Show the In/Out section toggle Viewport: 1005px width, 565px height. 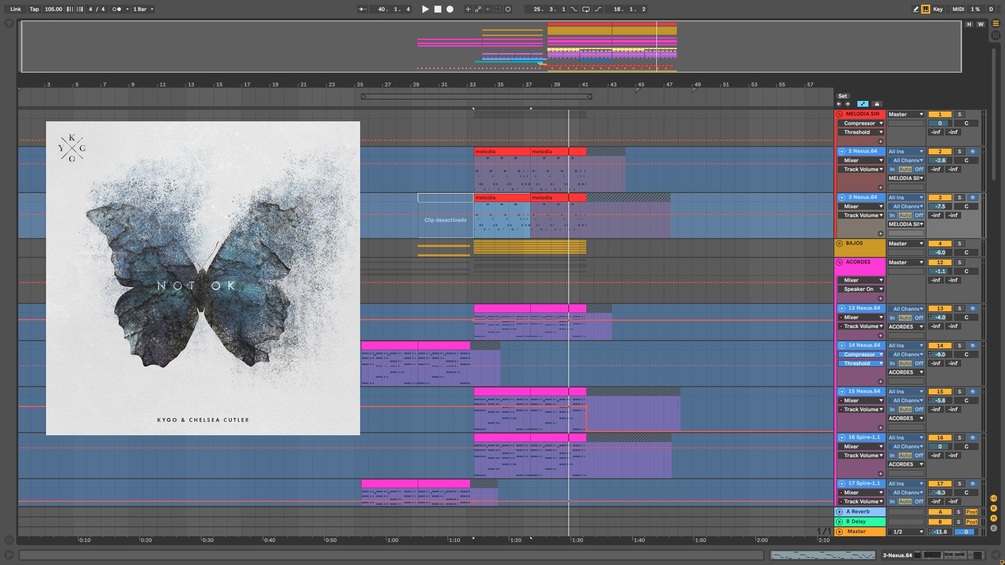(994, 498)
